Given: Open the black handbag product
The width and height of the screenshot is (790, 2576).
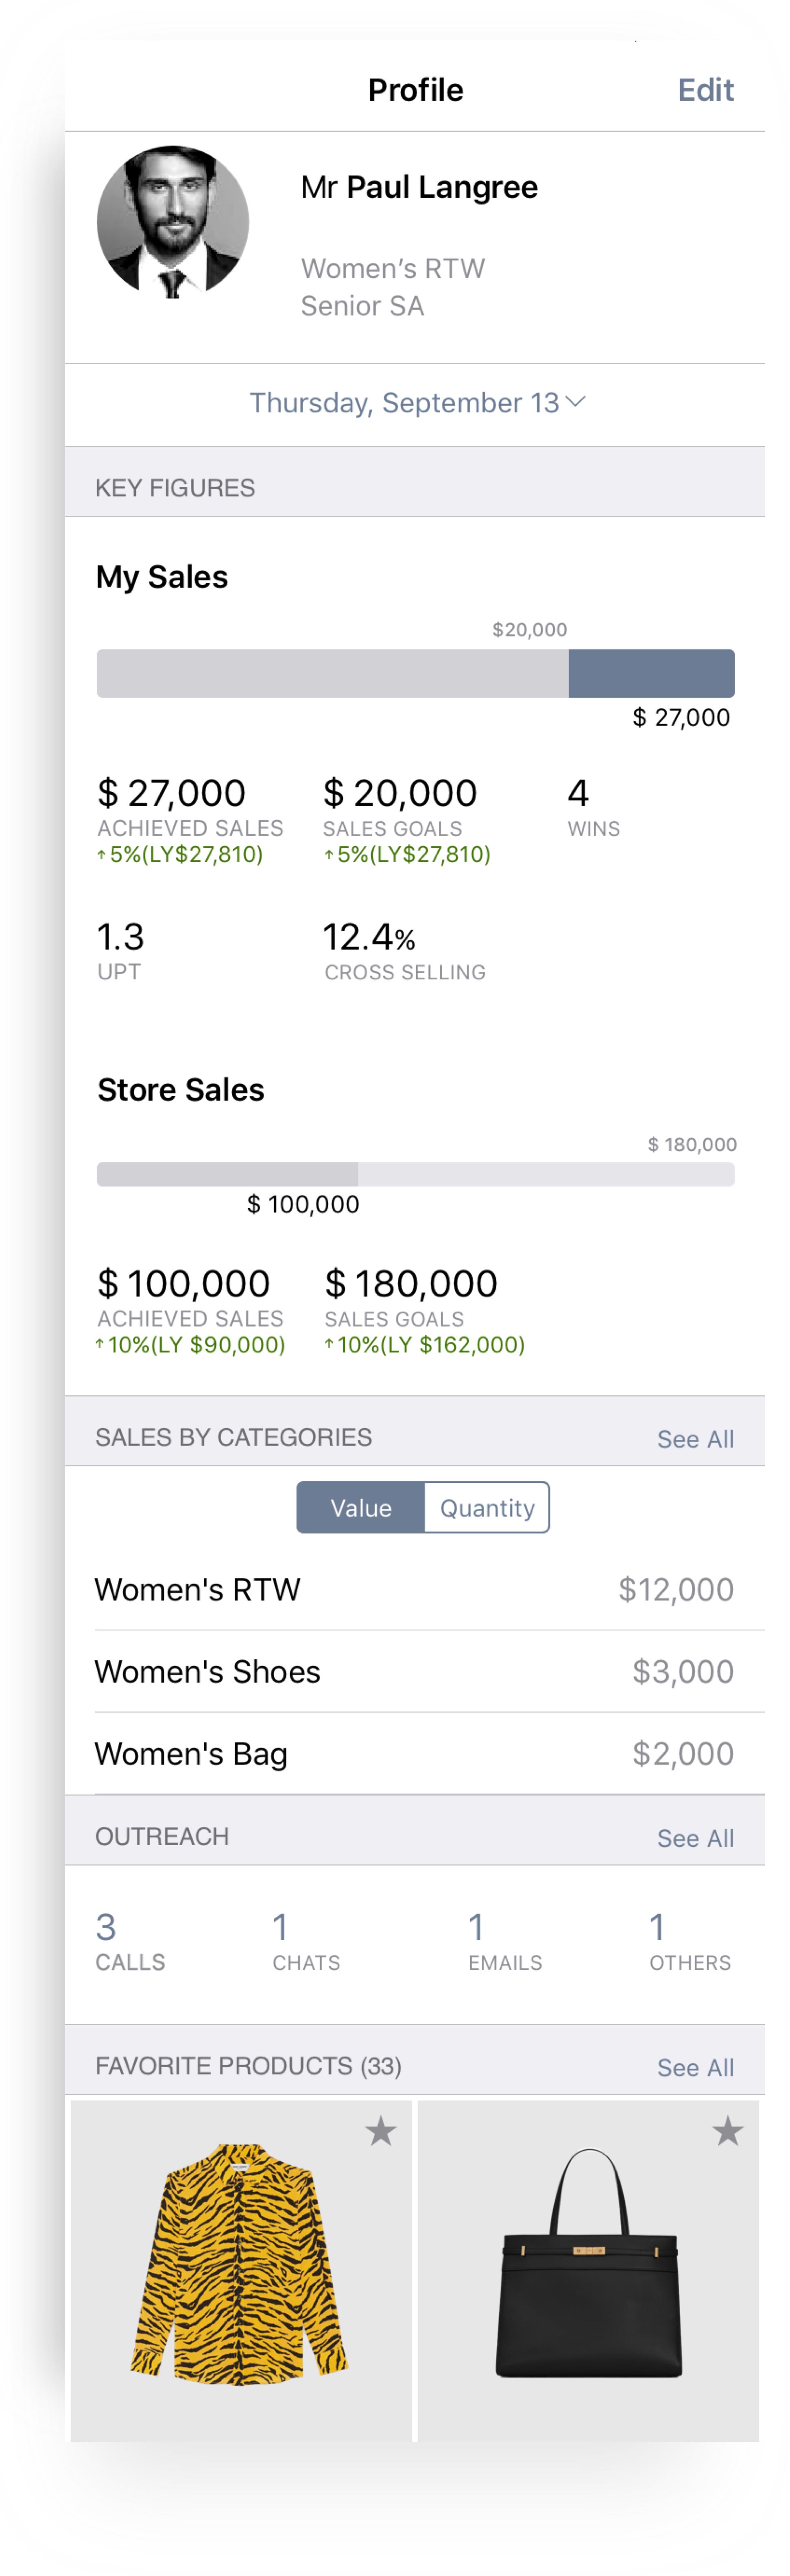Looking at the screenshot, I should pyautogui.click(x=588, y=2270).
